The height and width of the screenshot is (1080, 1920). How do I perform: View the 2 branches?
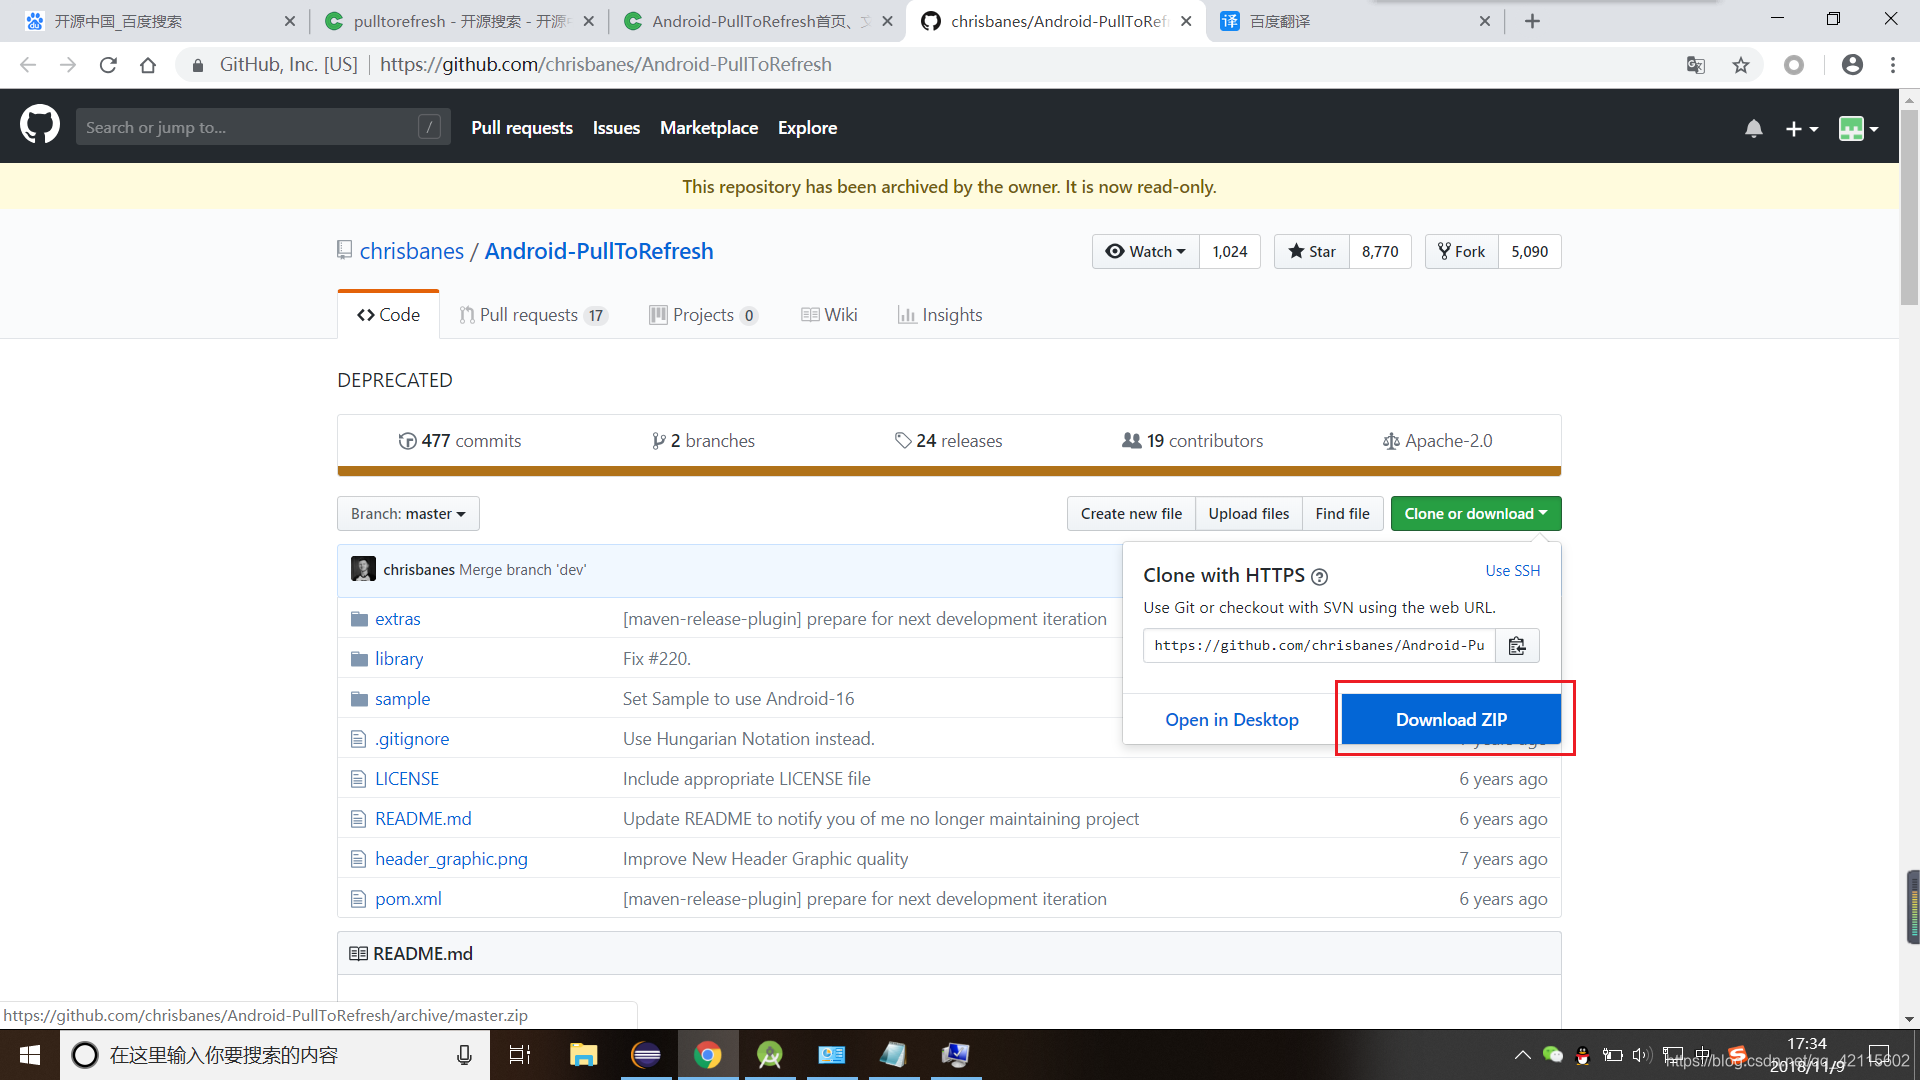coord(704,441)
